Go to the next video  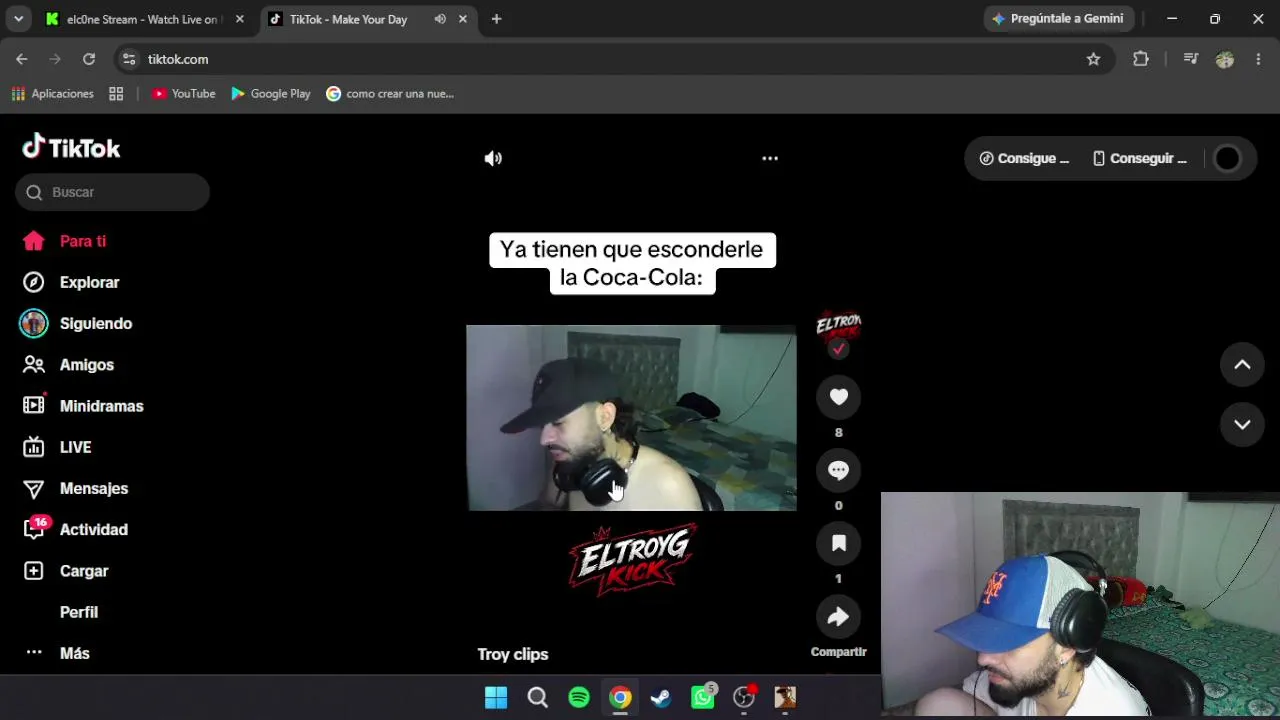pyautogui.click(x=1242, y=425)
